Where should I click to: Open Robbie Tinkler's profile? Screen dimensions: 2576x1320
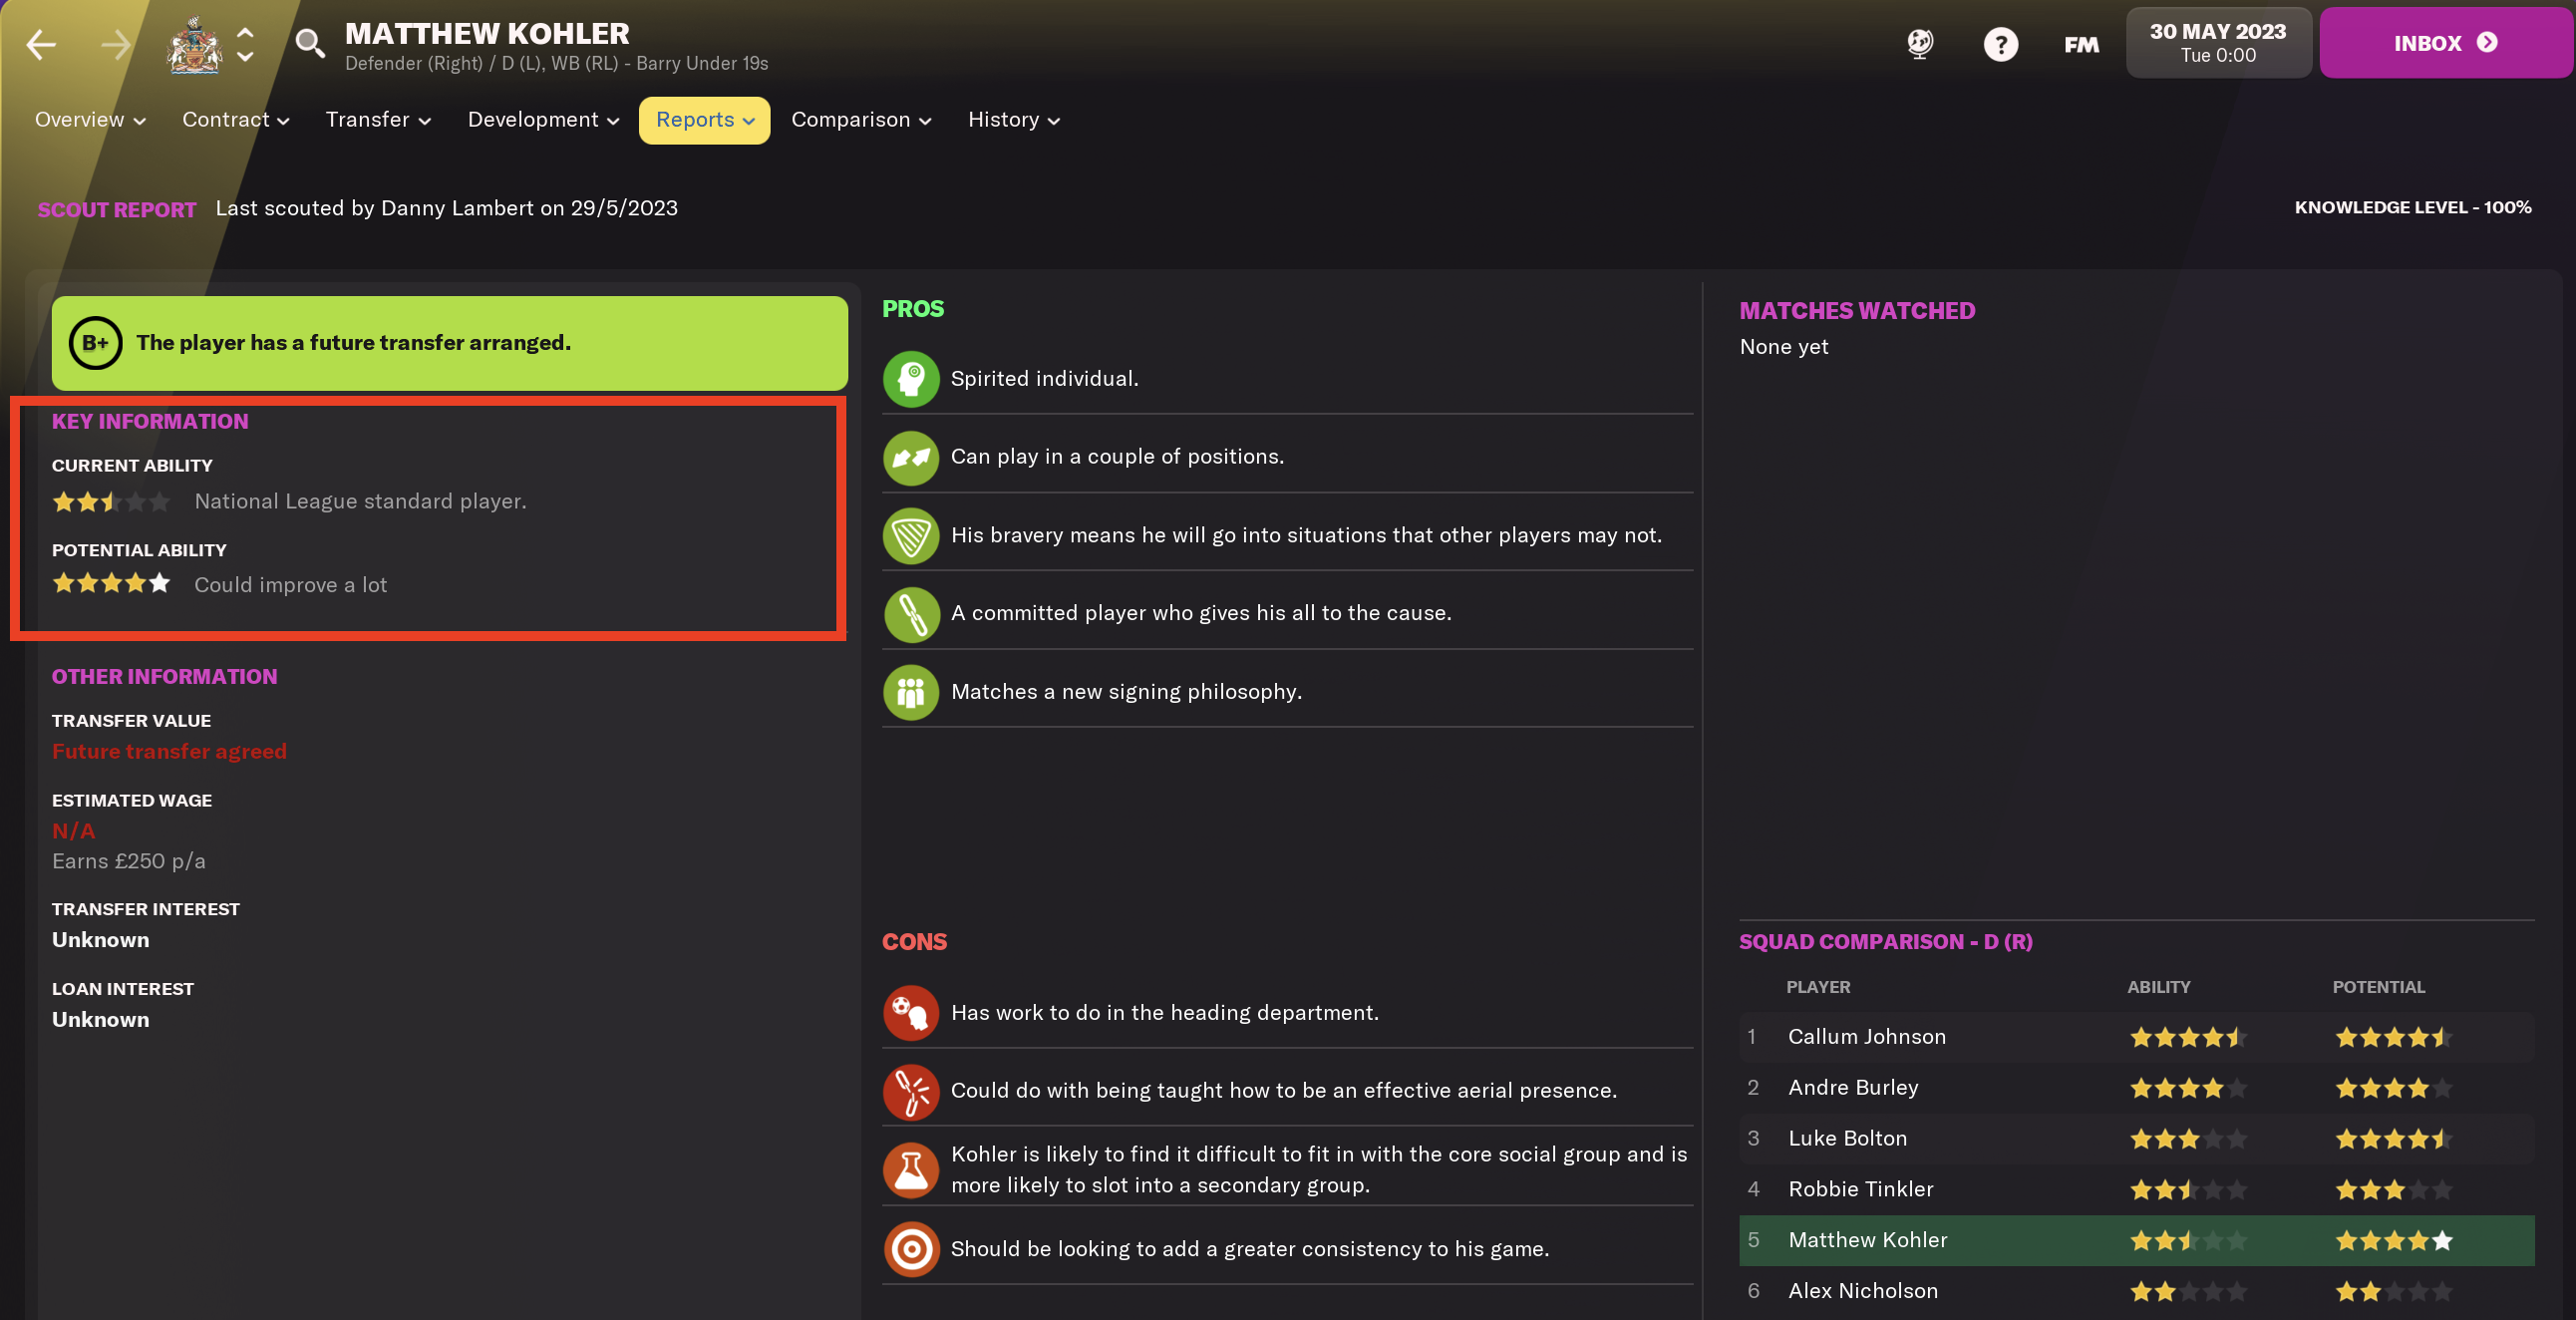pyautogui.click(x=1860, y=1189)
